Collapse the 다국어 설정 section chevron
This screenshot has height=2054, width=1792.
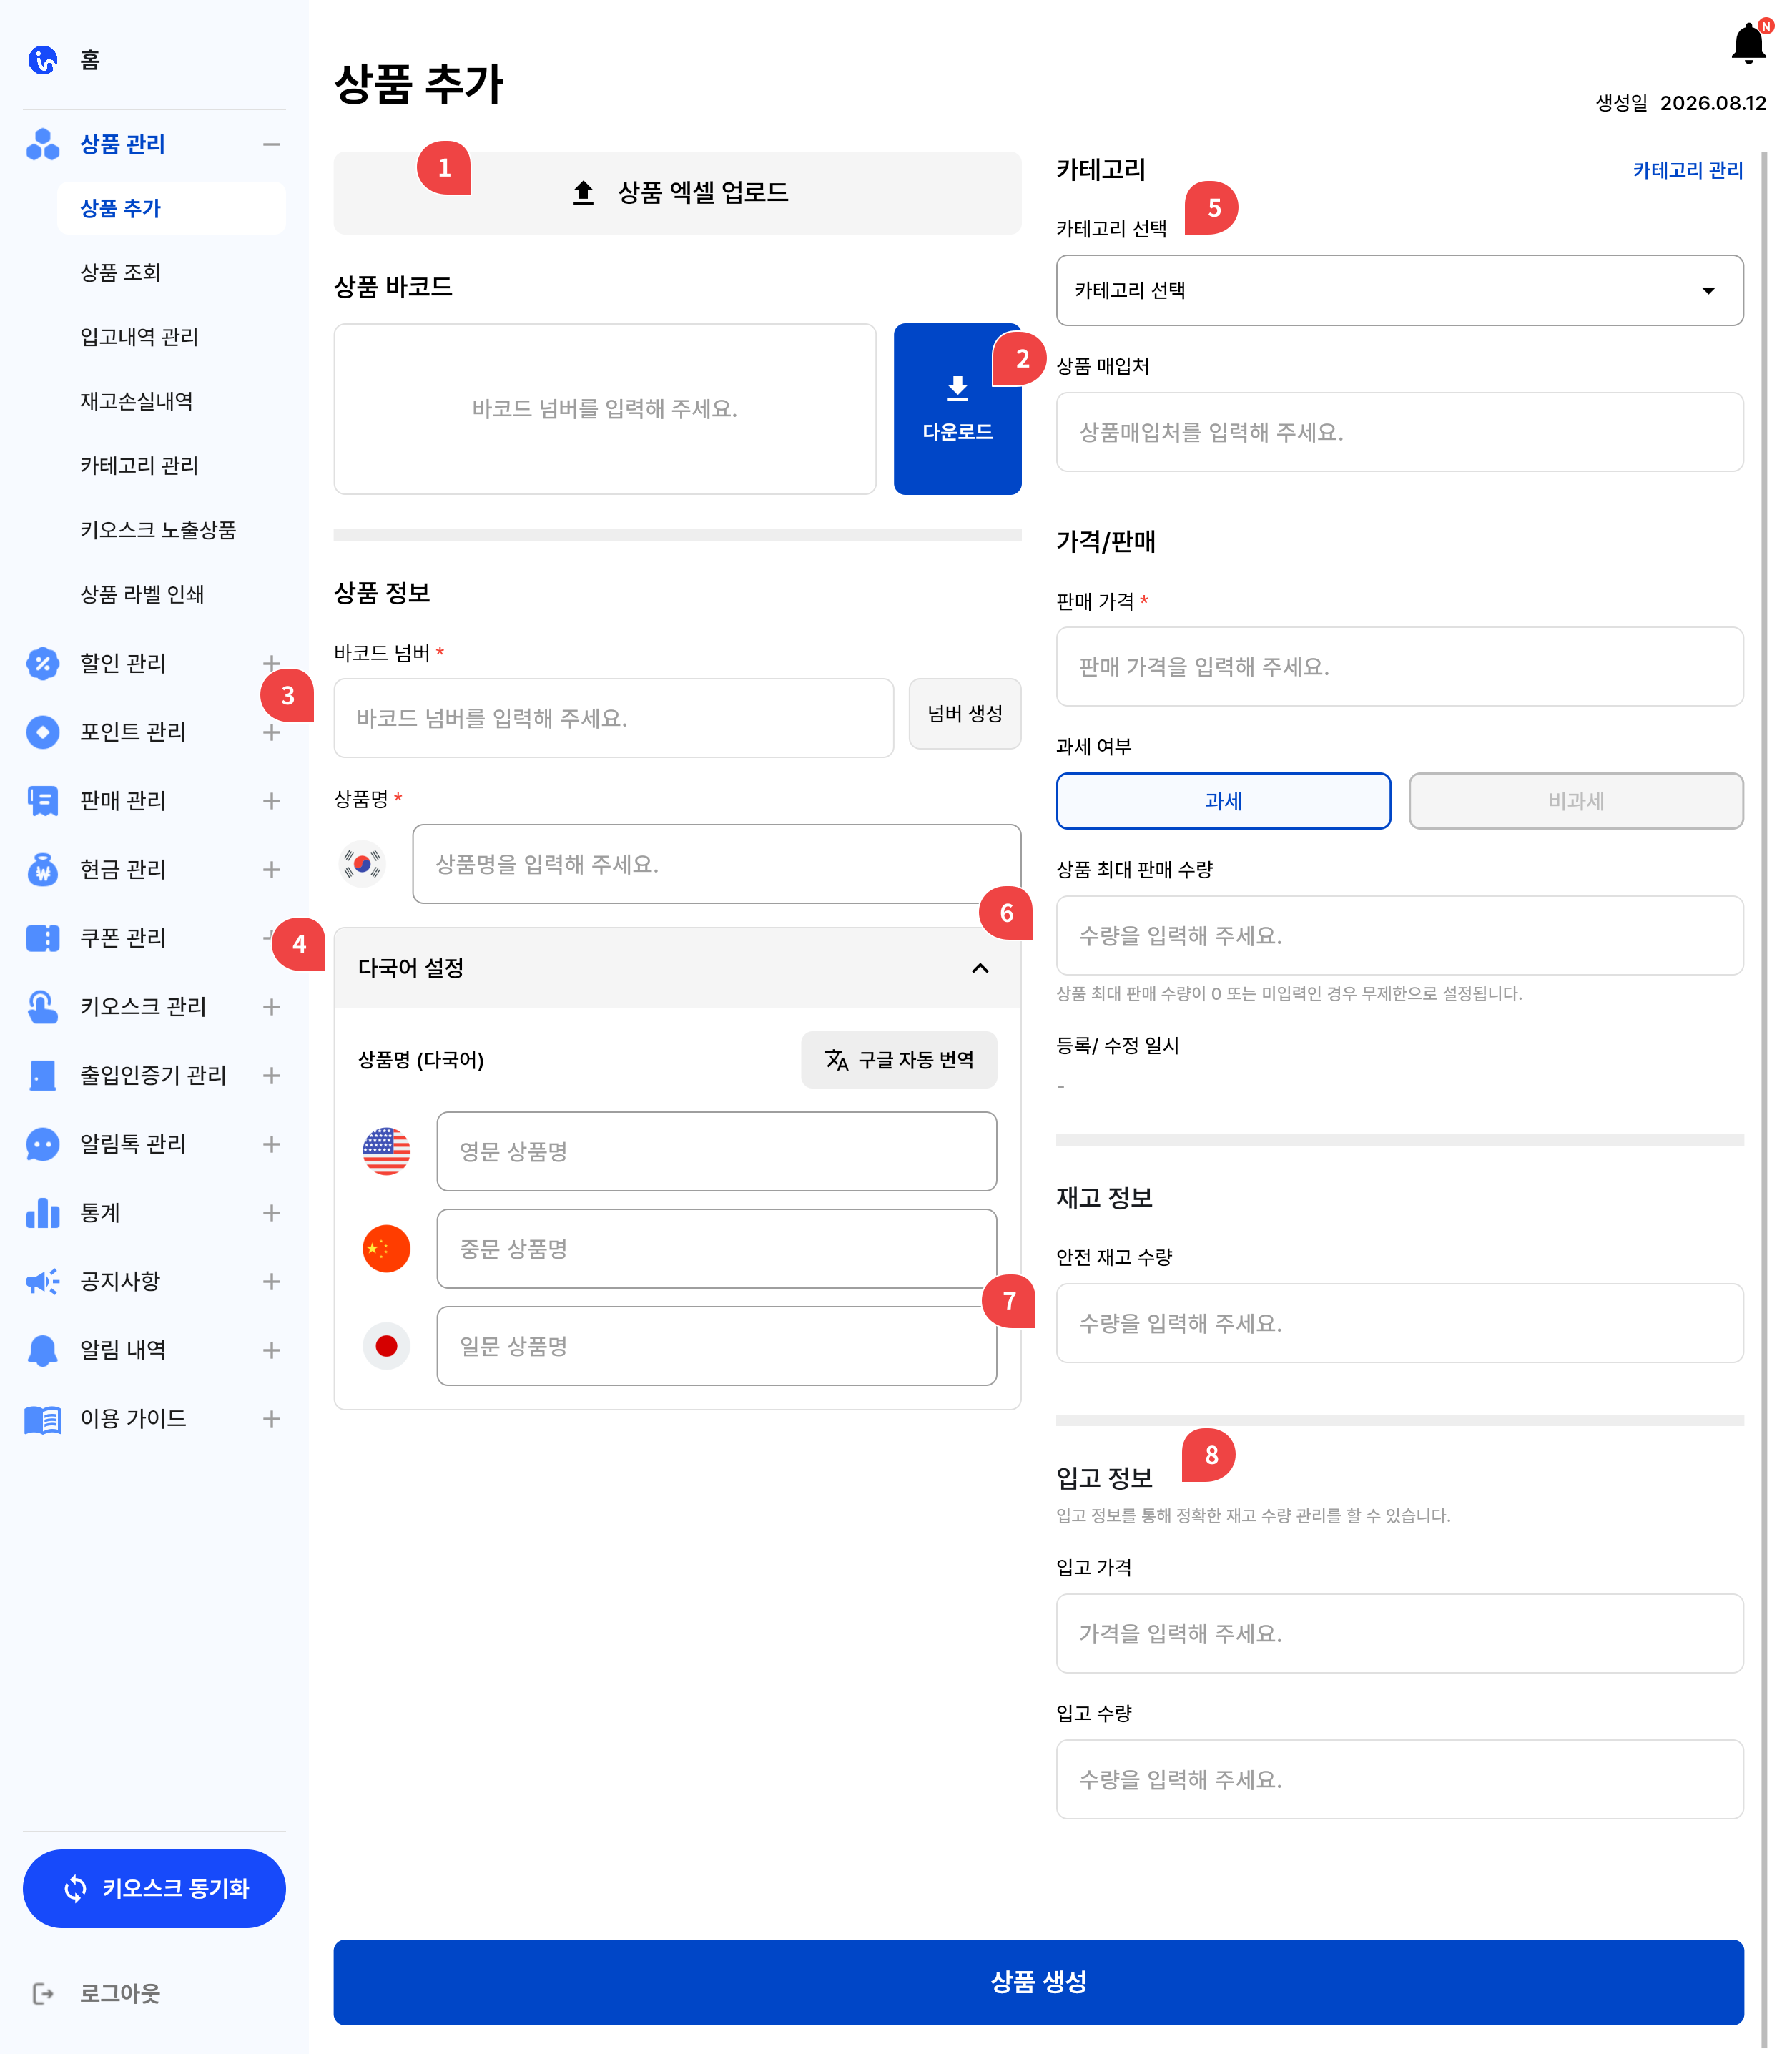coord(980,968)
